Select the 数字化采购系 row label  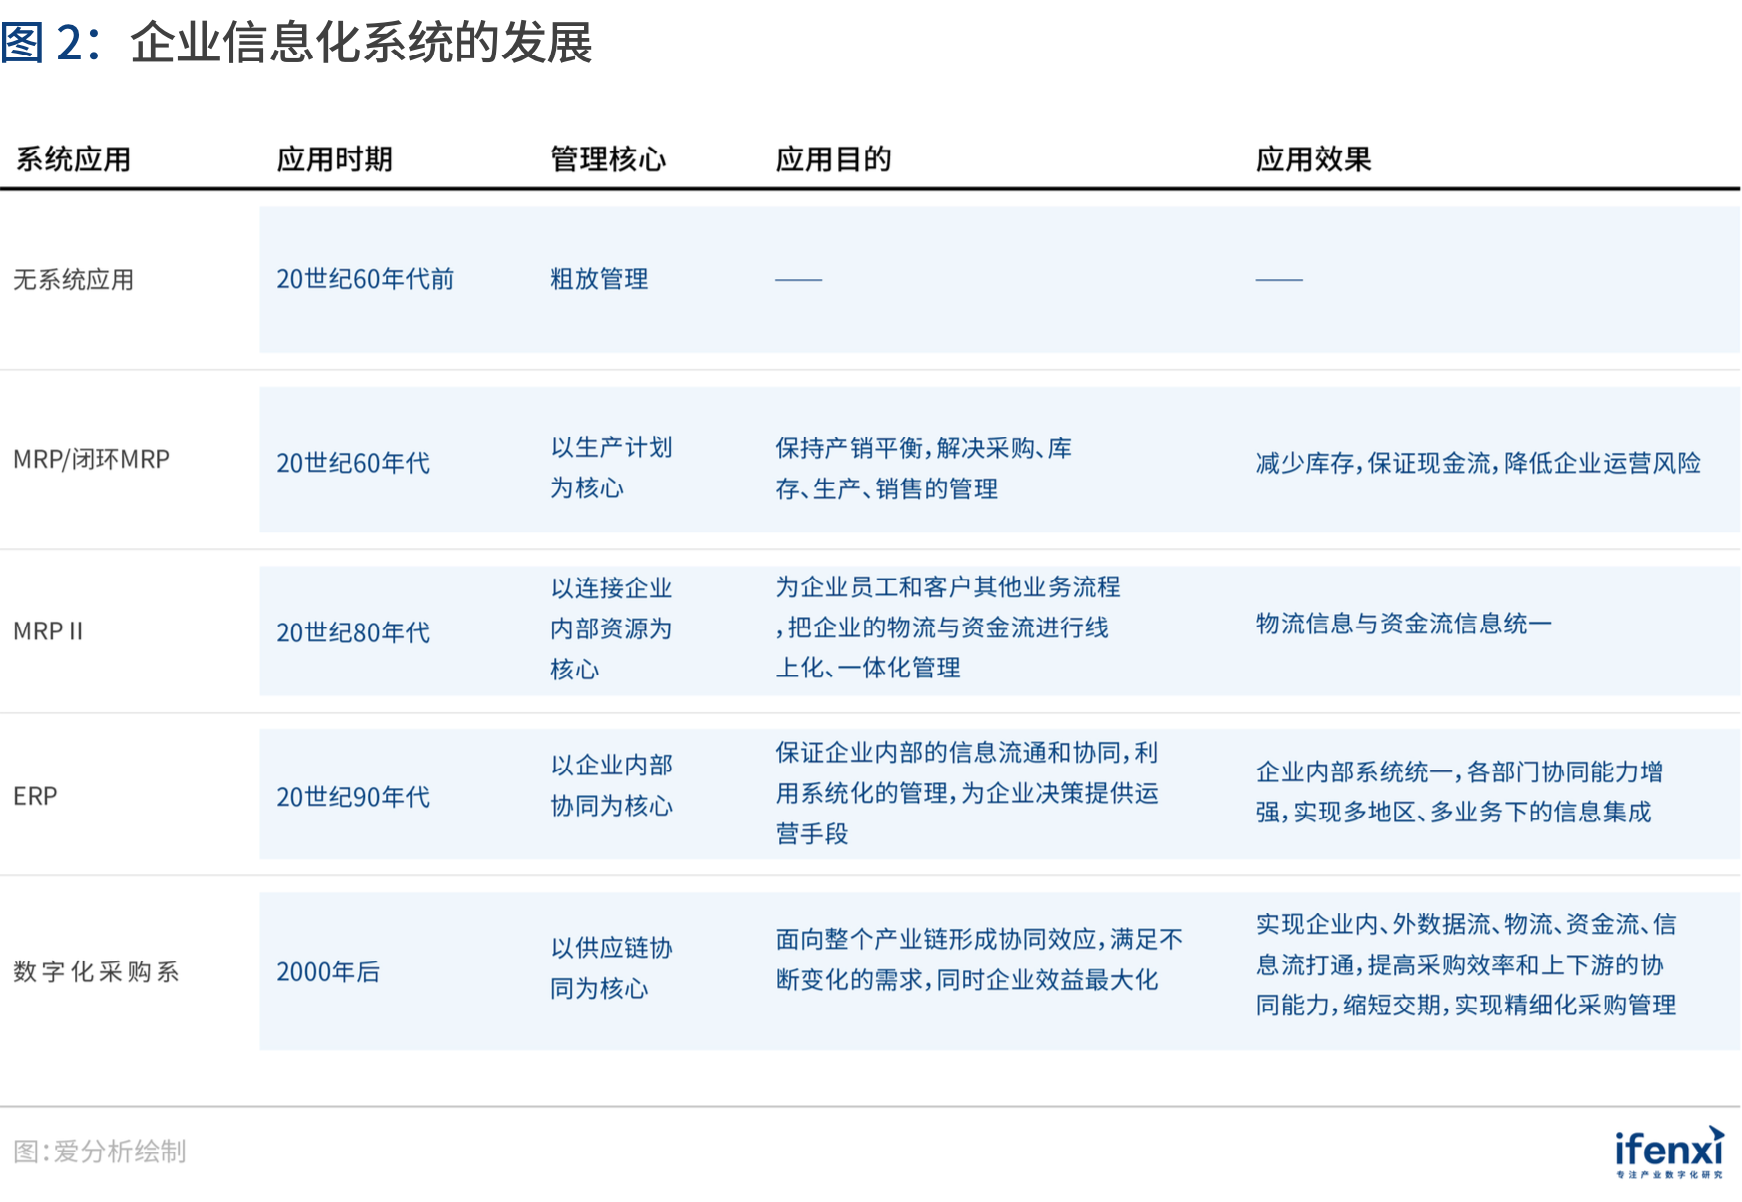click(96, 971)
